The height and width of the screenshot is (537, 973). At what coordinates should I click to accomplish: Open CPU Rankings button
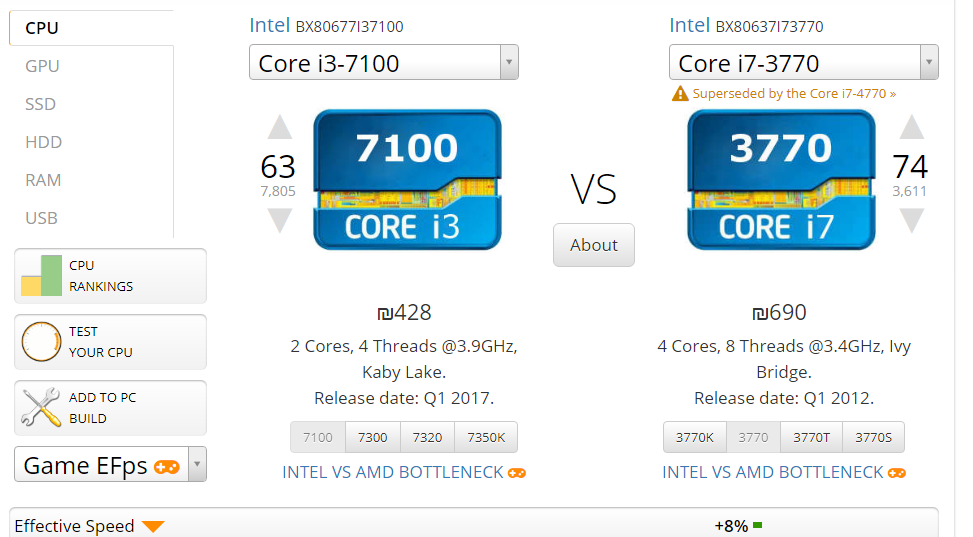110,276
